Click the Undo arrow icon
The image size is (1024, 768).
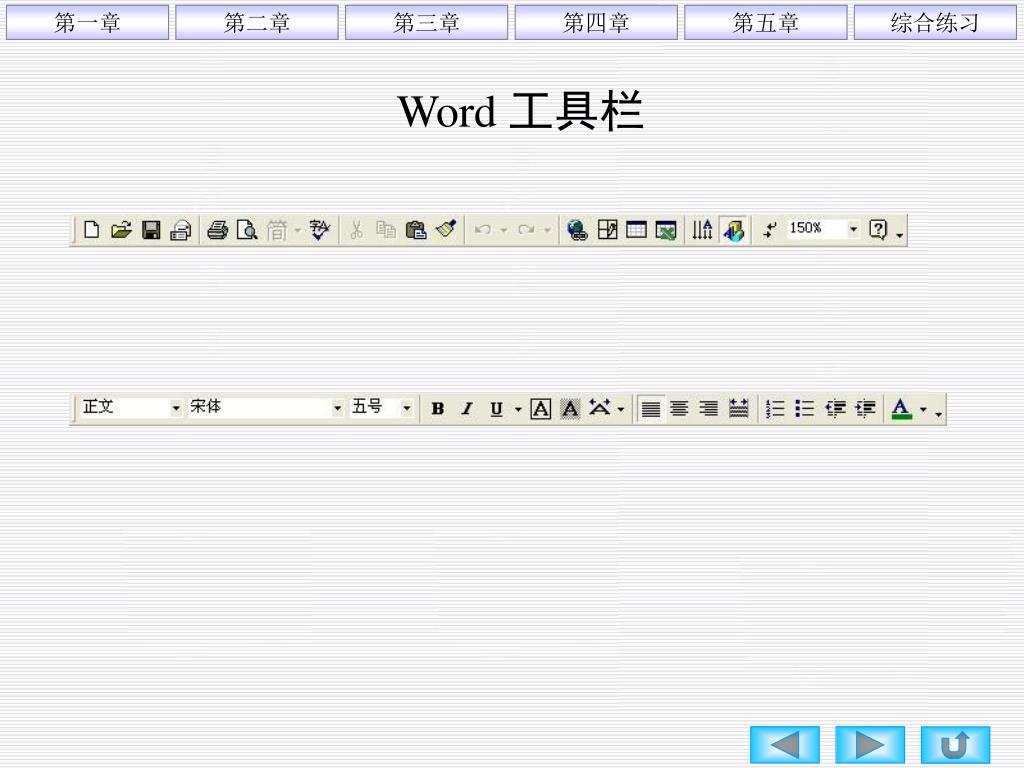pos(483,230)
